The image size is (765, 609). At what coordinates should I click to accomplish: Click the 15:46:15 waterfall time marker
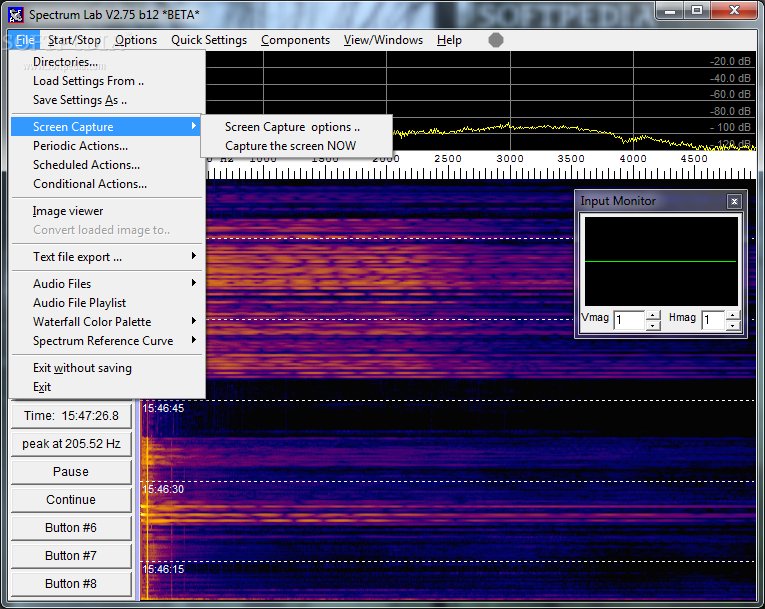click(x=163, y=569)
